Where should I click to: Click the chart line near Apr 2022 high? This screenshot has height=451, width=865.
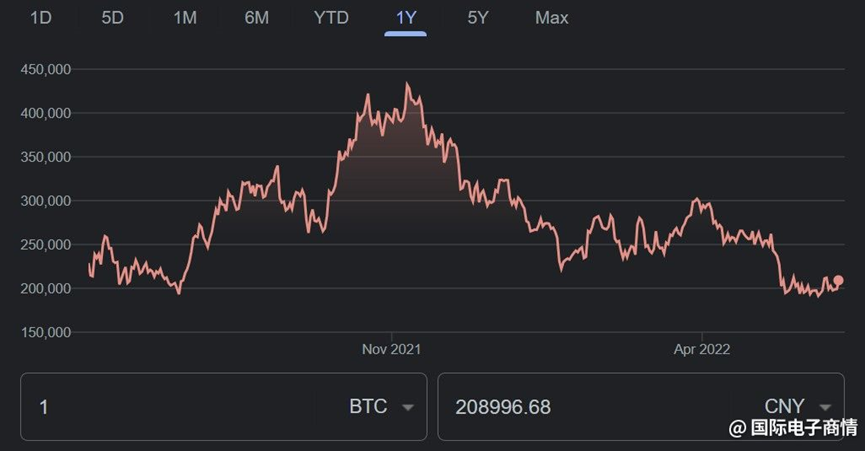tap(697, 199)
